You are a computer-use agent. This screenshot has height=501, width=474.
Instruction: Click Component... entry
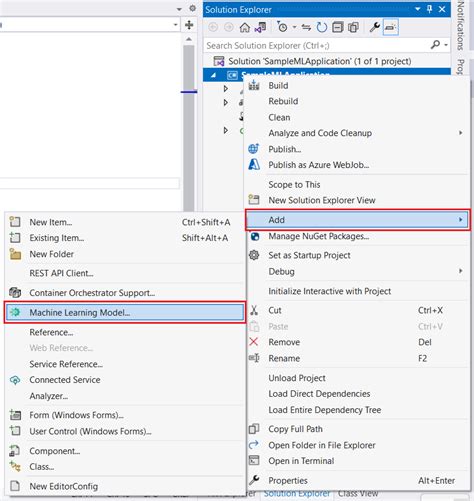[125, 451]
